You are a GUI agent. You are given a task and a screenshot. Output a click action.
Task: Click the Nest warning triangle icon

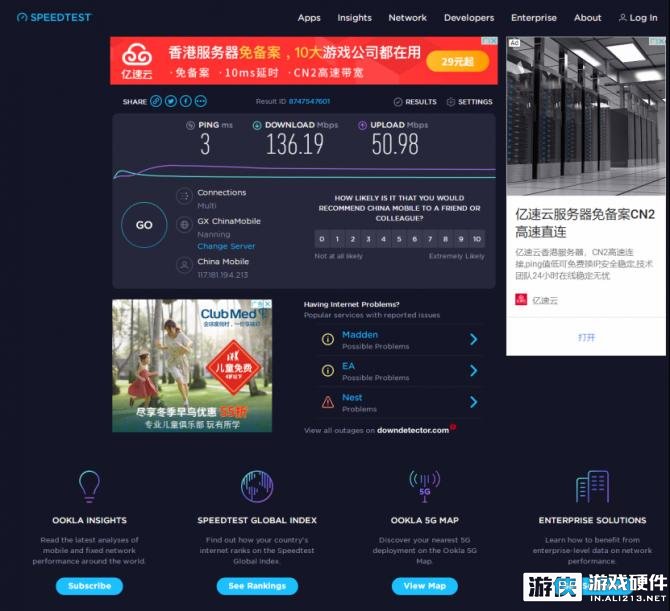pos(328,402)
